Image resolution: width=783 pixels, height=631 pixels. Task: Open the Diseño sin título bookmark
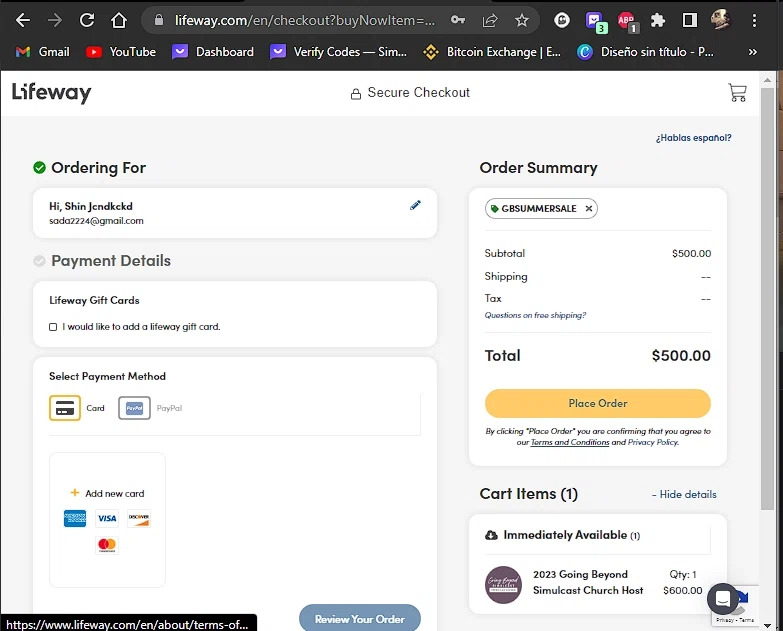[645, 52]
